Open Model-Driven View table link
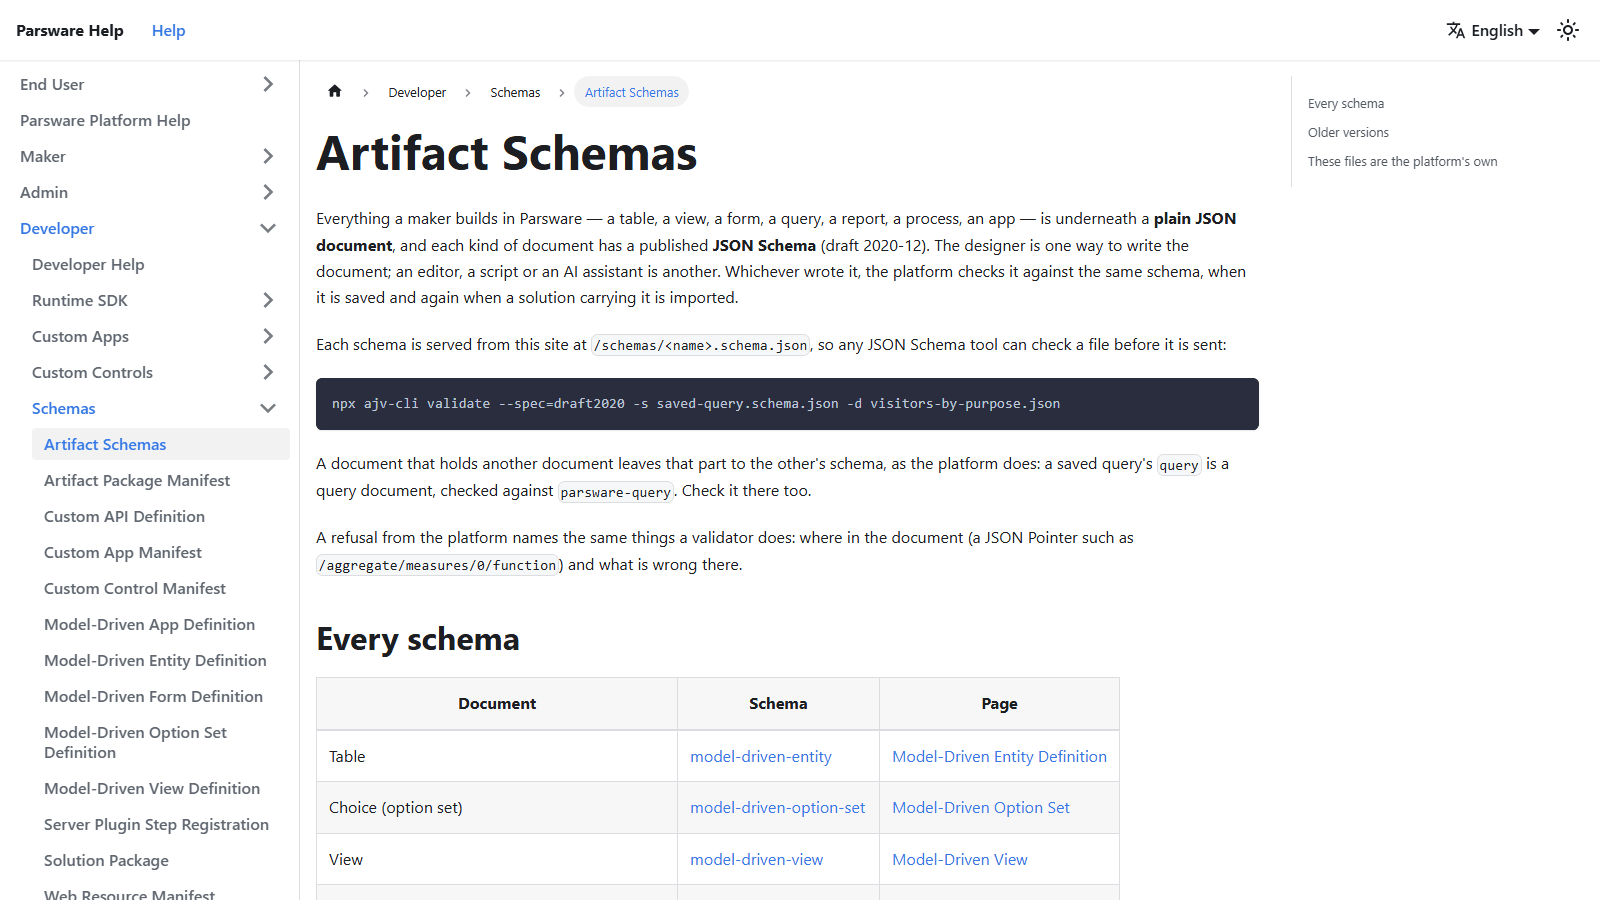This screenshot has width=1600, height=900. [960, 859]
